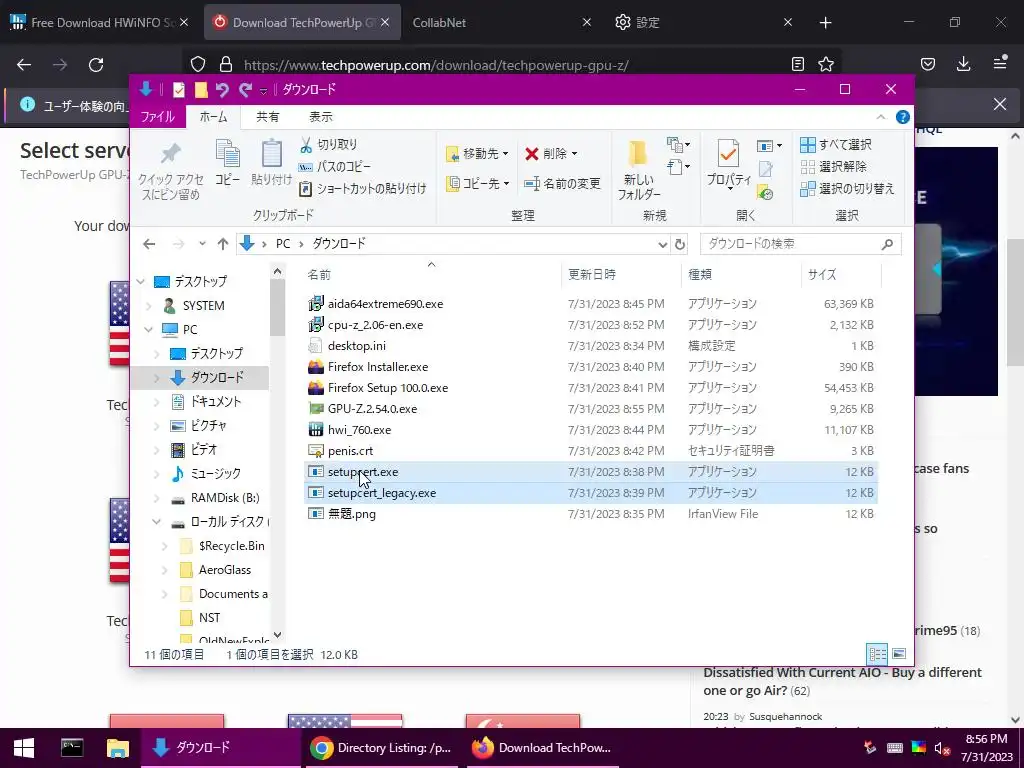Click the Downloads search field

coord(801,244)
